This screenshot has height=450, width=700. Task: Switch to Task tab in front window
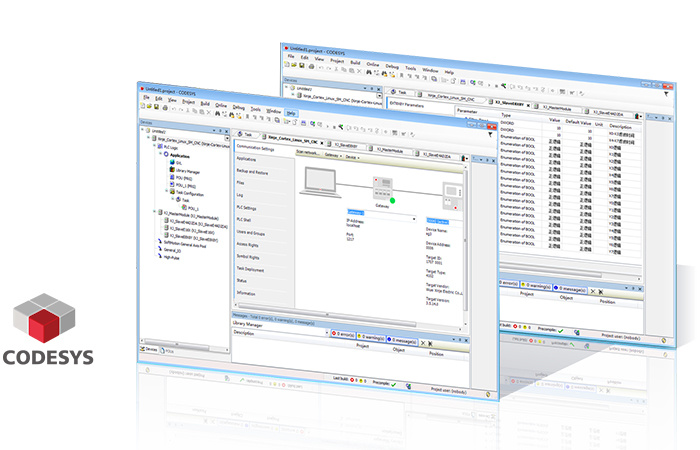click(x=248, y=134)
